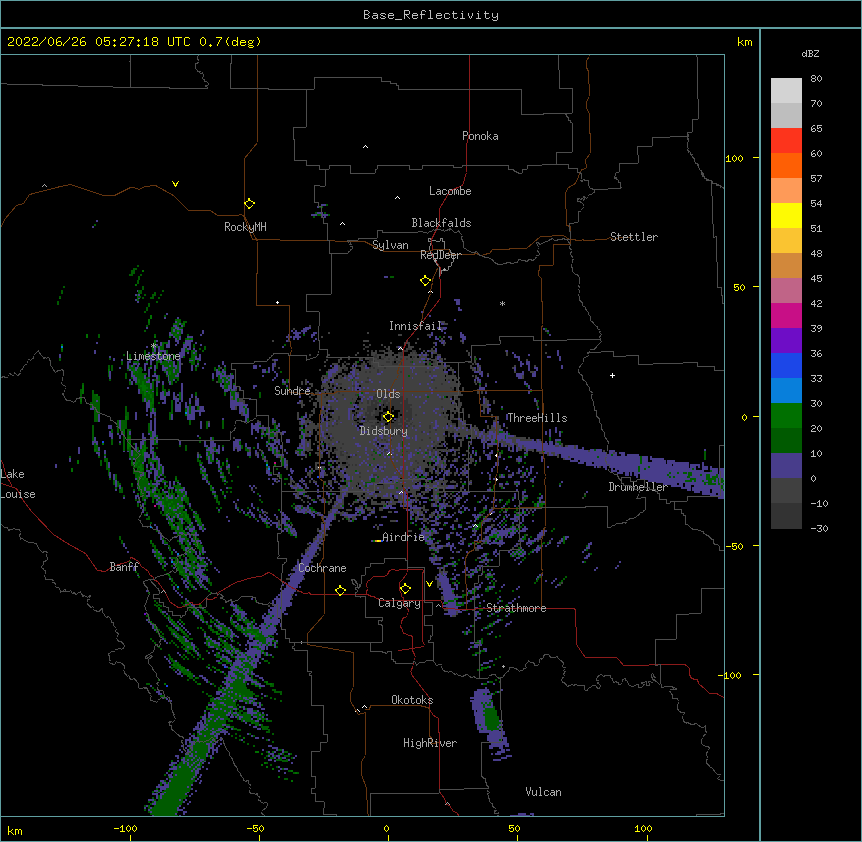Click the dBZ legend heading
Image resolution: width=862 pixels, height=842 pixels.
[x=810, y=54]
